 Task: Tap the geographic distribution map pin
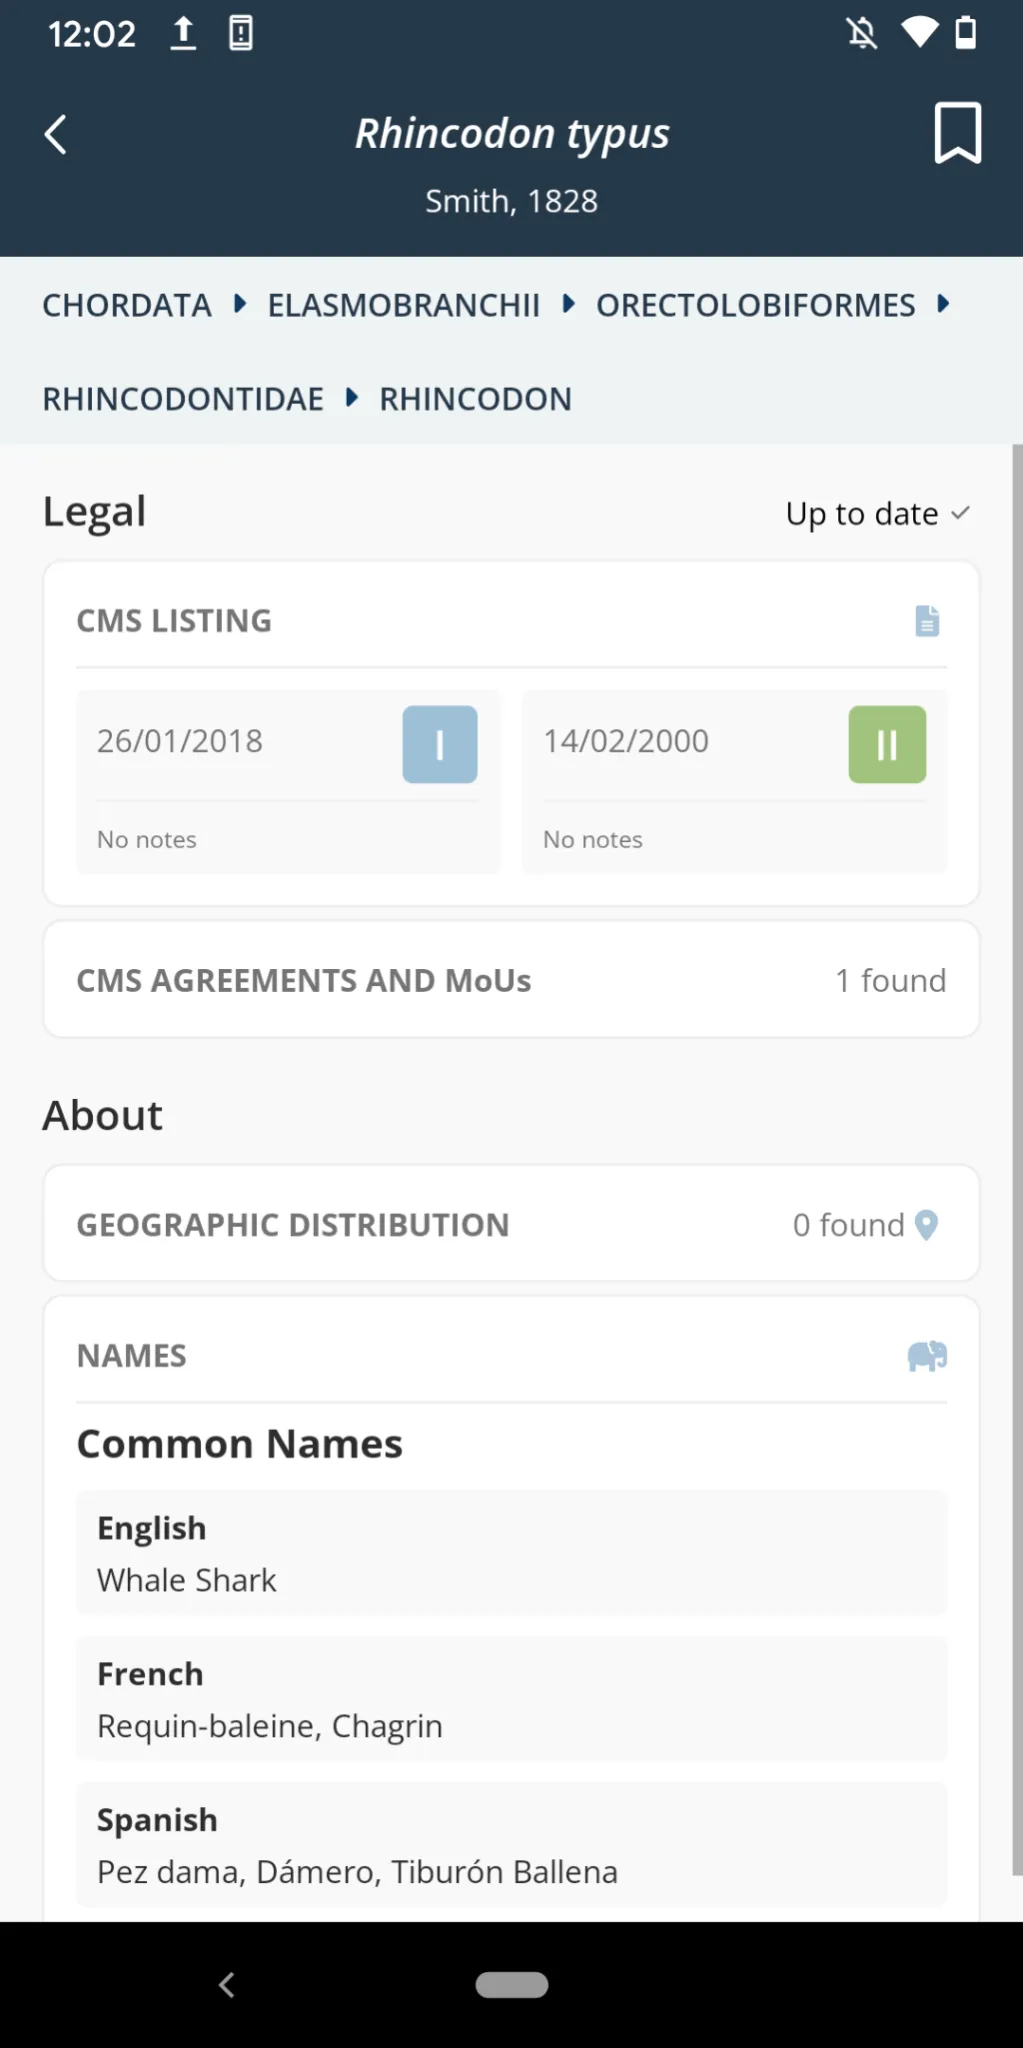coord(927,1225)
